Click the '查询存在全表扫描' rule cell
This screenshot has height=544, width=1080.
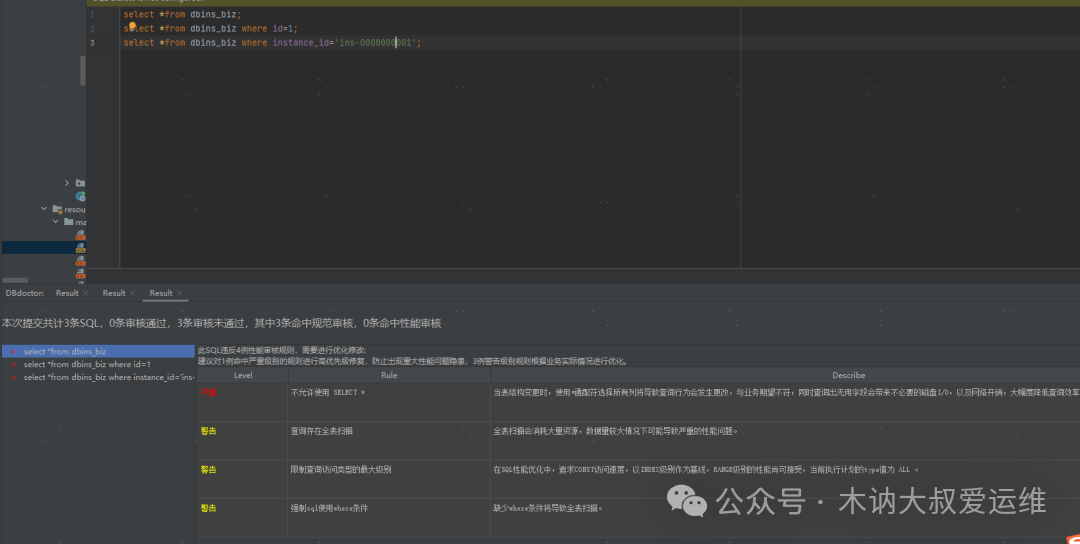point(389,441)
